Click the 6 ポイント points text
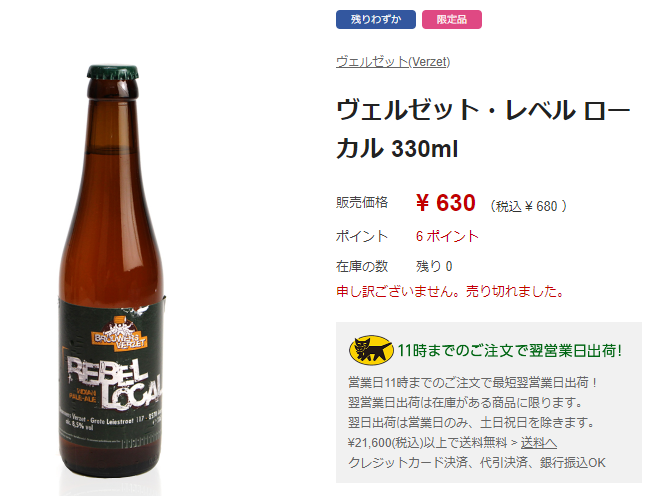Screen dimensions: 661x496 [x=447, y=236]
